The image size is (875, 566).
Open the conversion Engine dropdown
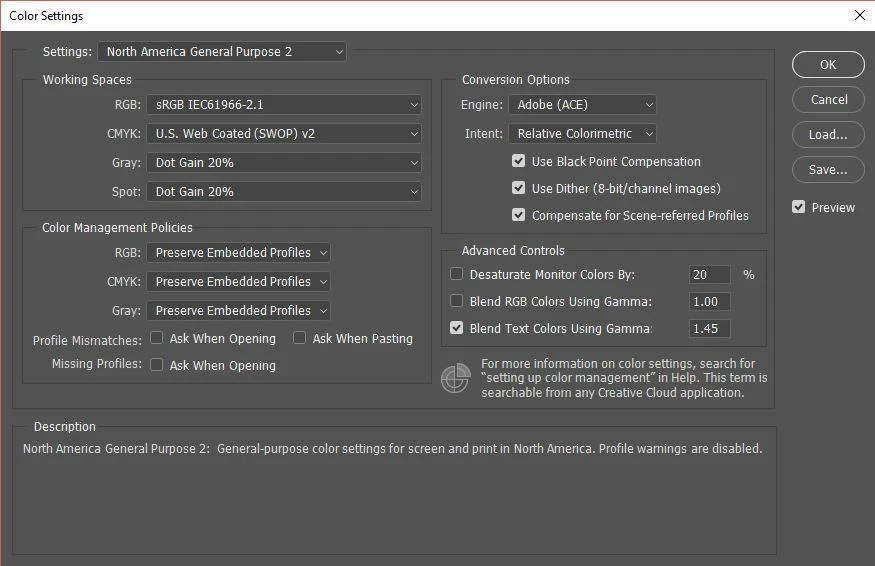tap(582, 104)
